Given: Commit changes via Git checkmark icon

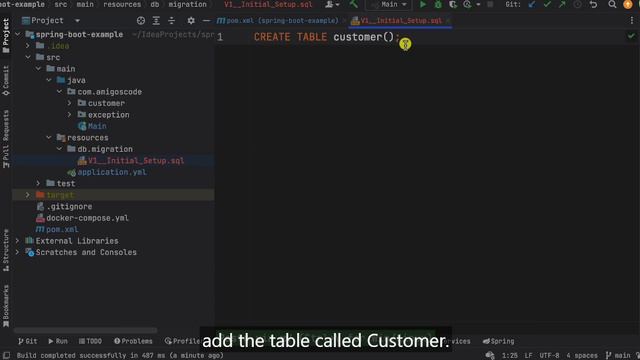Looking at the screenshot, I should (547, 4).
